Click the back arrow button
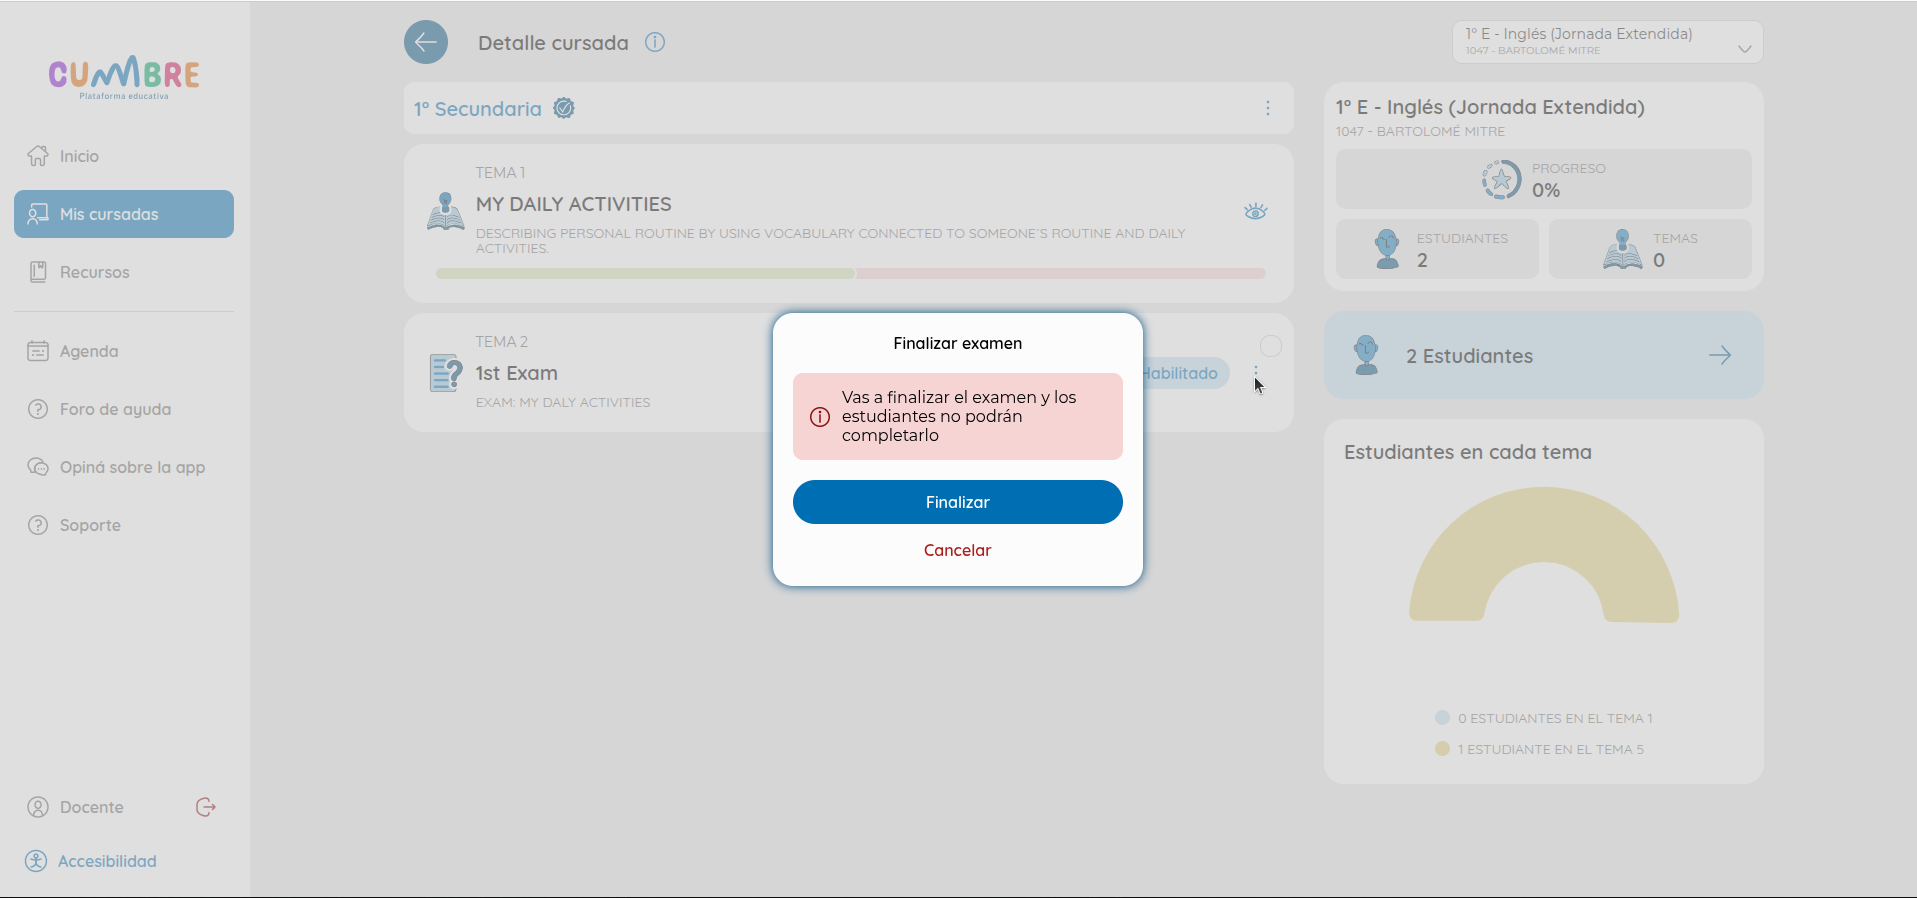 point(426,42)
